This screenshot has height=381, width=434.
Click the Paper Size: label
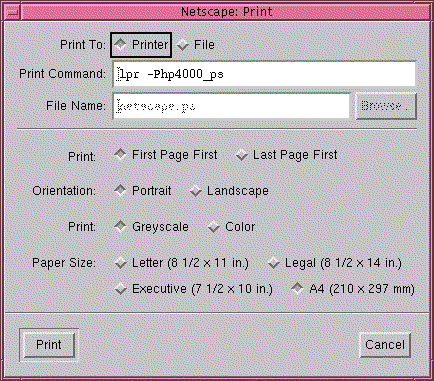coord(64,263)
